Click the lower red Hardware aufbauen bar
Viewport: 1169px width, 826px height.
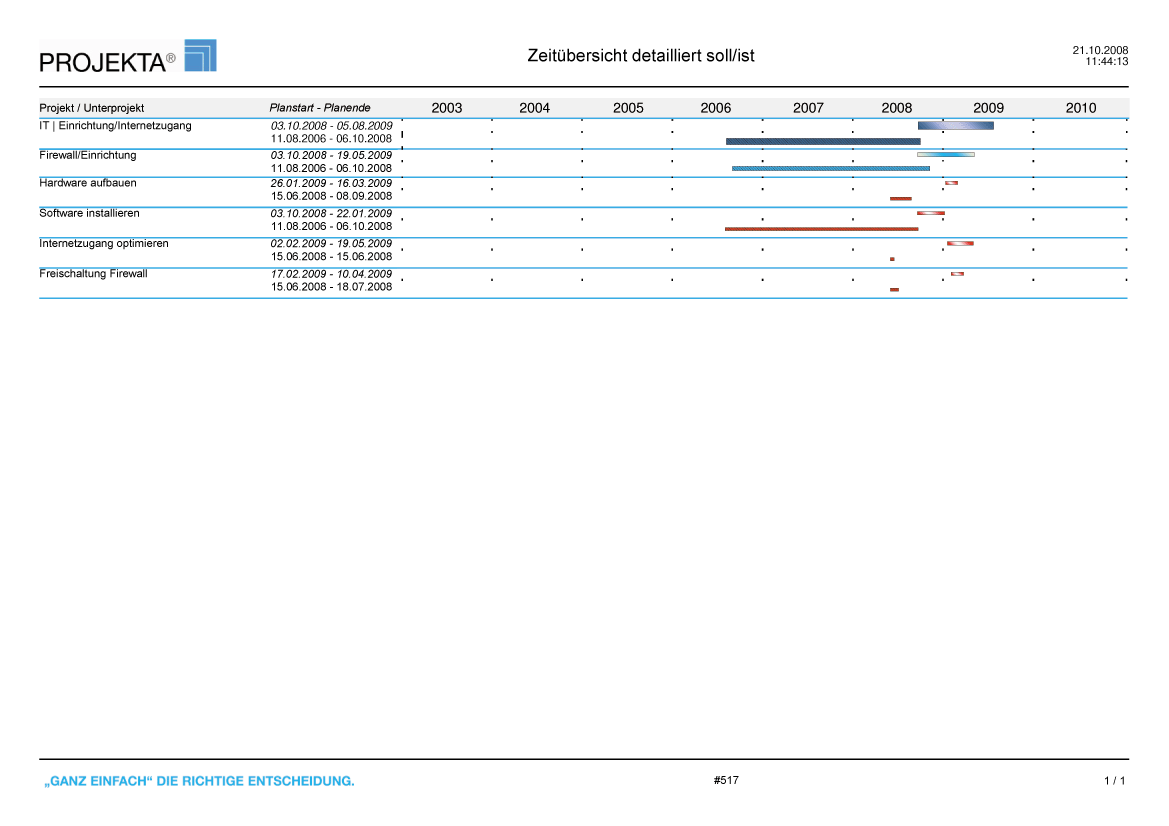click(x=900, y=199)
